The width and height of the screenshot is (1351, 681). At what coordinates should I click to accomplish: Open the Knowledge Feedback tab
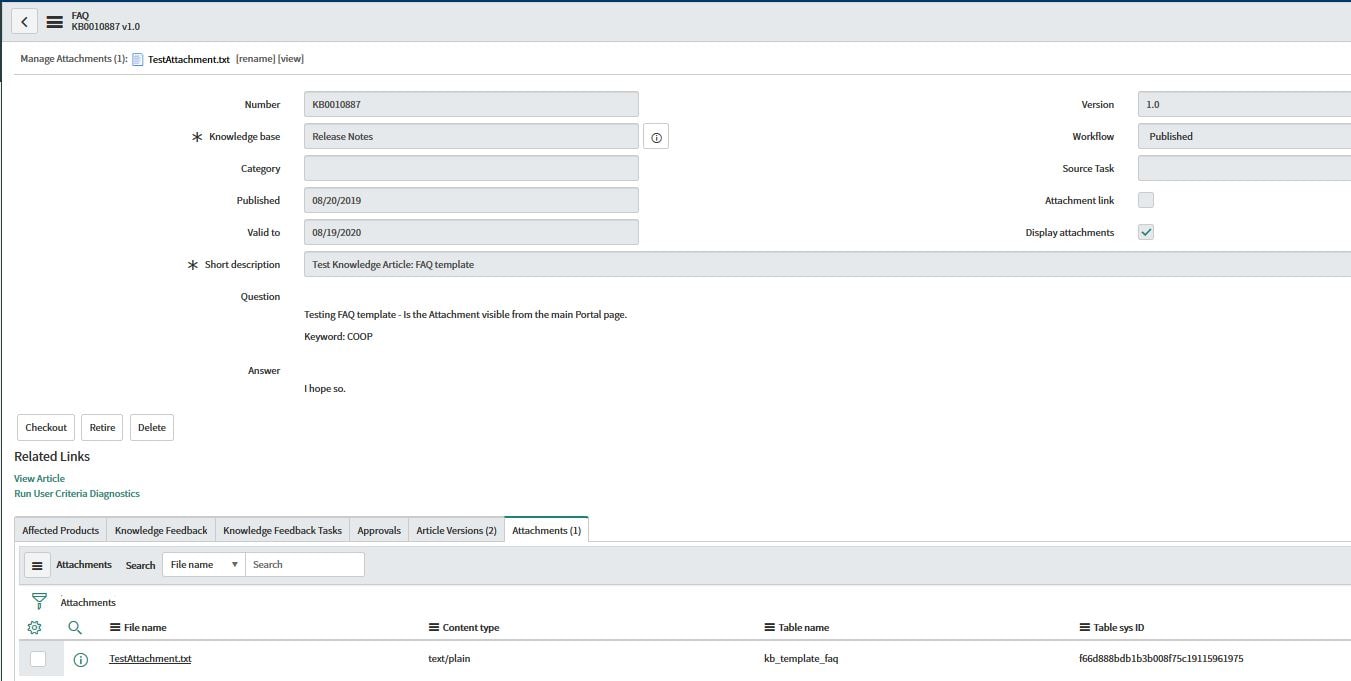click(x=161, y=530)
